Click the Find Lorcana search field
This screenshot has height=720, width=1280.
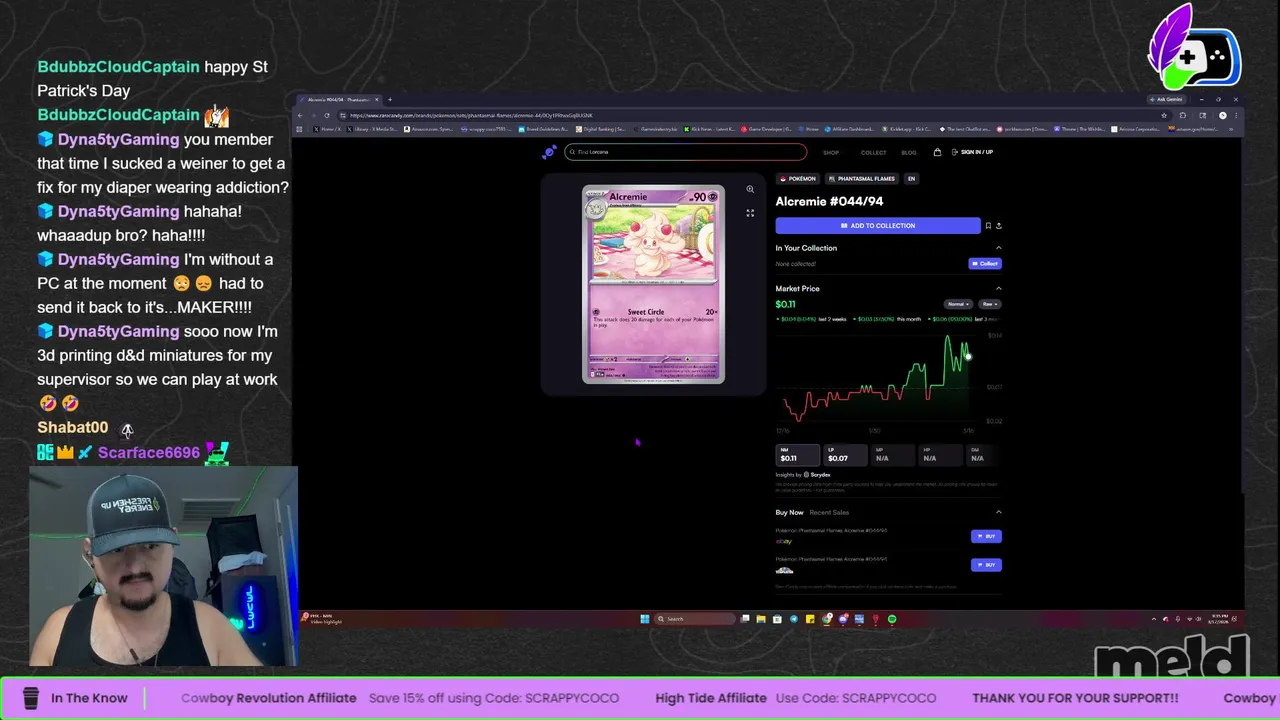coord(685,152)
